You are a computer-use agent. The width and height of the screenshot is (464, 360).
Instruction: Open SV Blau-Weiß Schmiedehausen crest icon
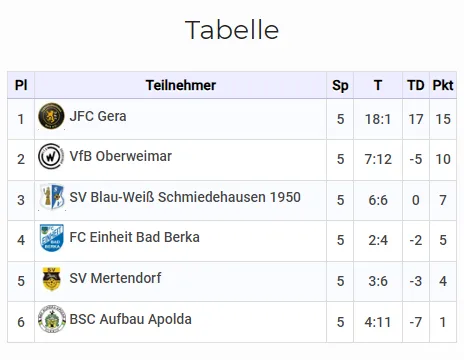click(52, 197)
